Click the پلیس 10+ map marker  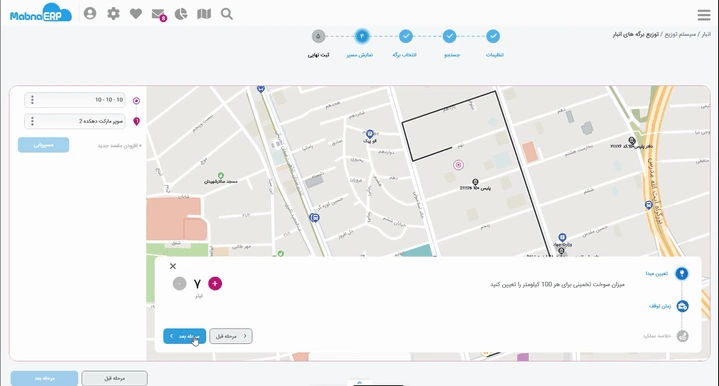[476, 182]
